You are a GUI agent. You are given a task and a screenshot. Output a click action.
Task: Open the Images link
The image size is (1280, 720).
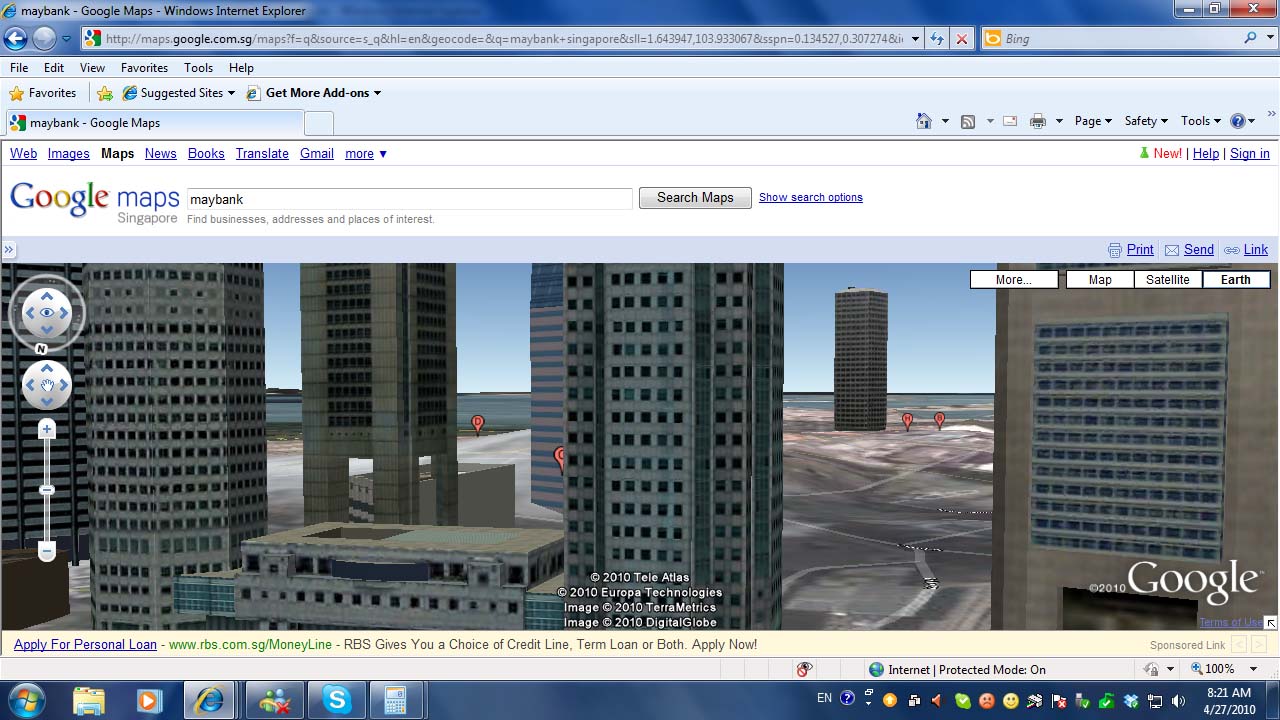point(69,153)
